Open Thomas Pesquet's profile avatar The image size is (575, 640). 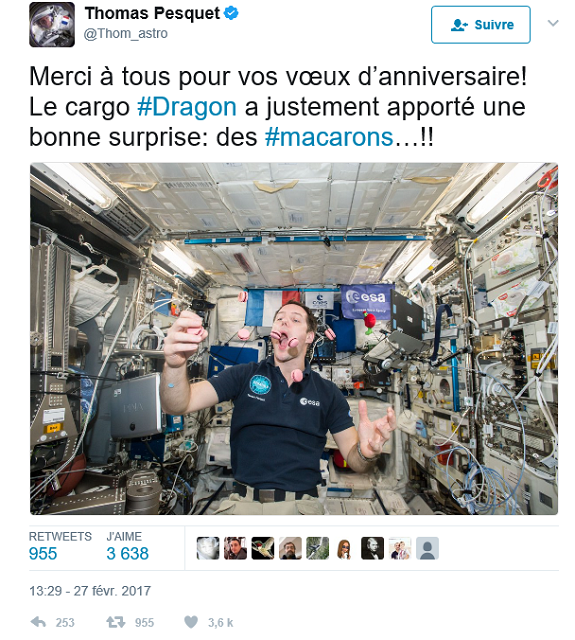click(x=52, y=24)
